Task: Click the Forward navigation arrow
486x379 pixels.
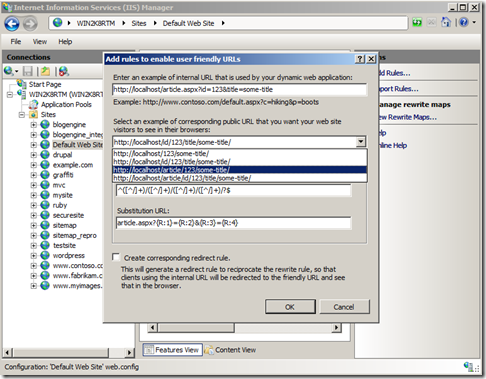Action: pos(30,24)
